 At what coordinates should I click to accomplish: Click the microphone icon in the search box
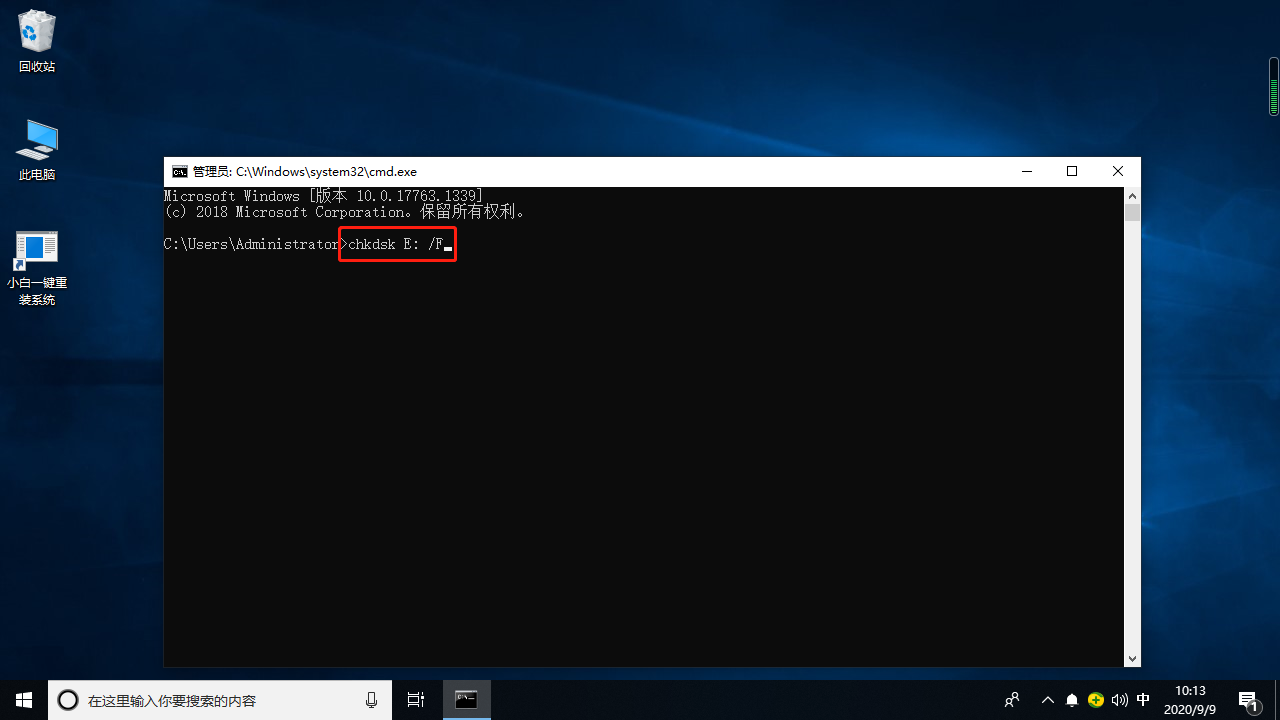(372, 700)
